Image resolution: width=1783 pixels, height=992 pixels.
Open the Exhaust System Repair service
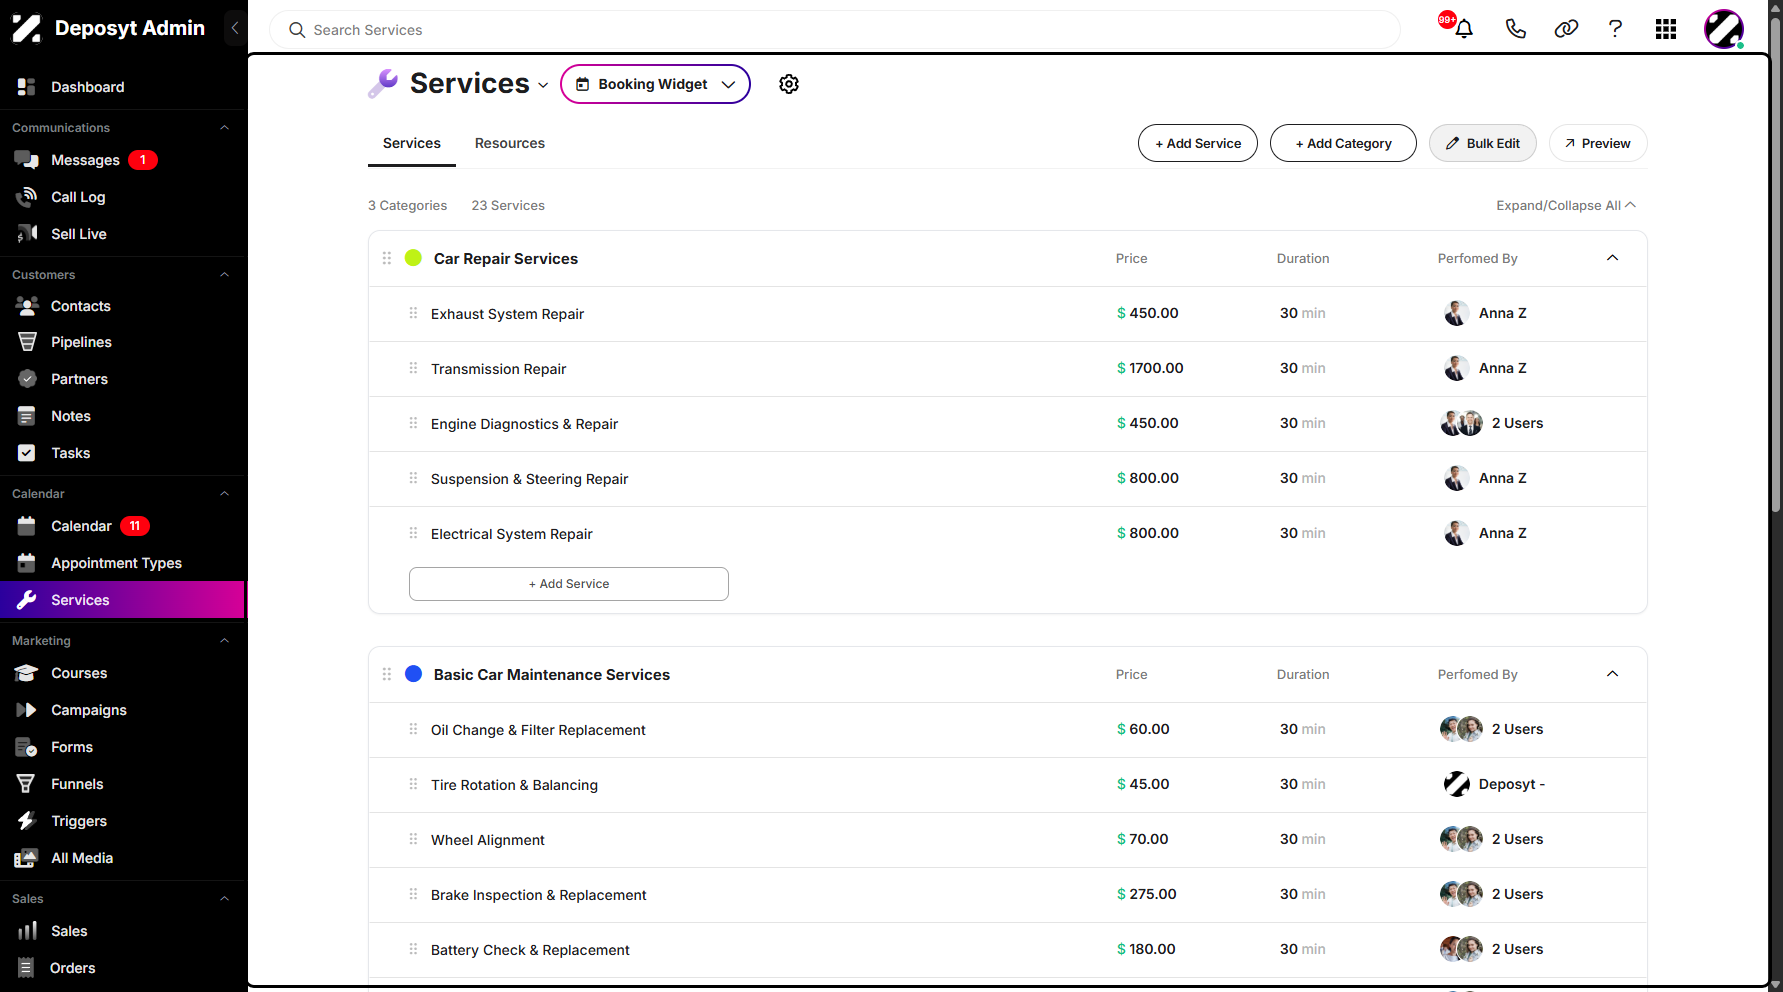[507, 314]
